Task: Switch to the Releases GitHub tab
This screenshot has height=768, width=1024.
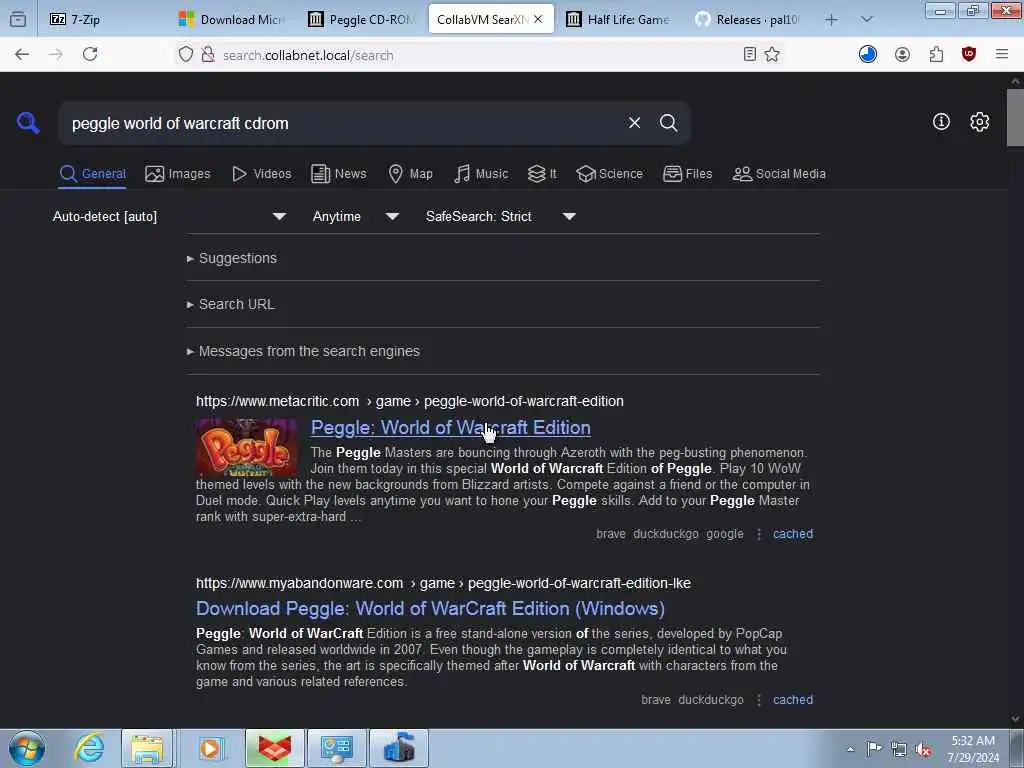Action: click(x=748, y=20)
